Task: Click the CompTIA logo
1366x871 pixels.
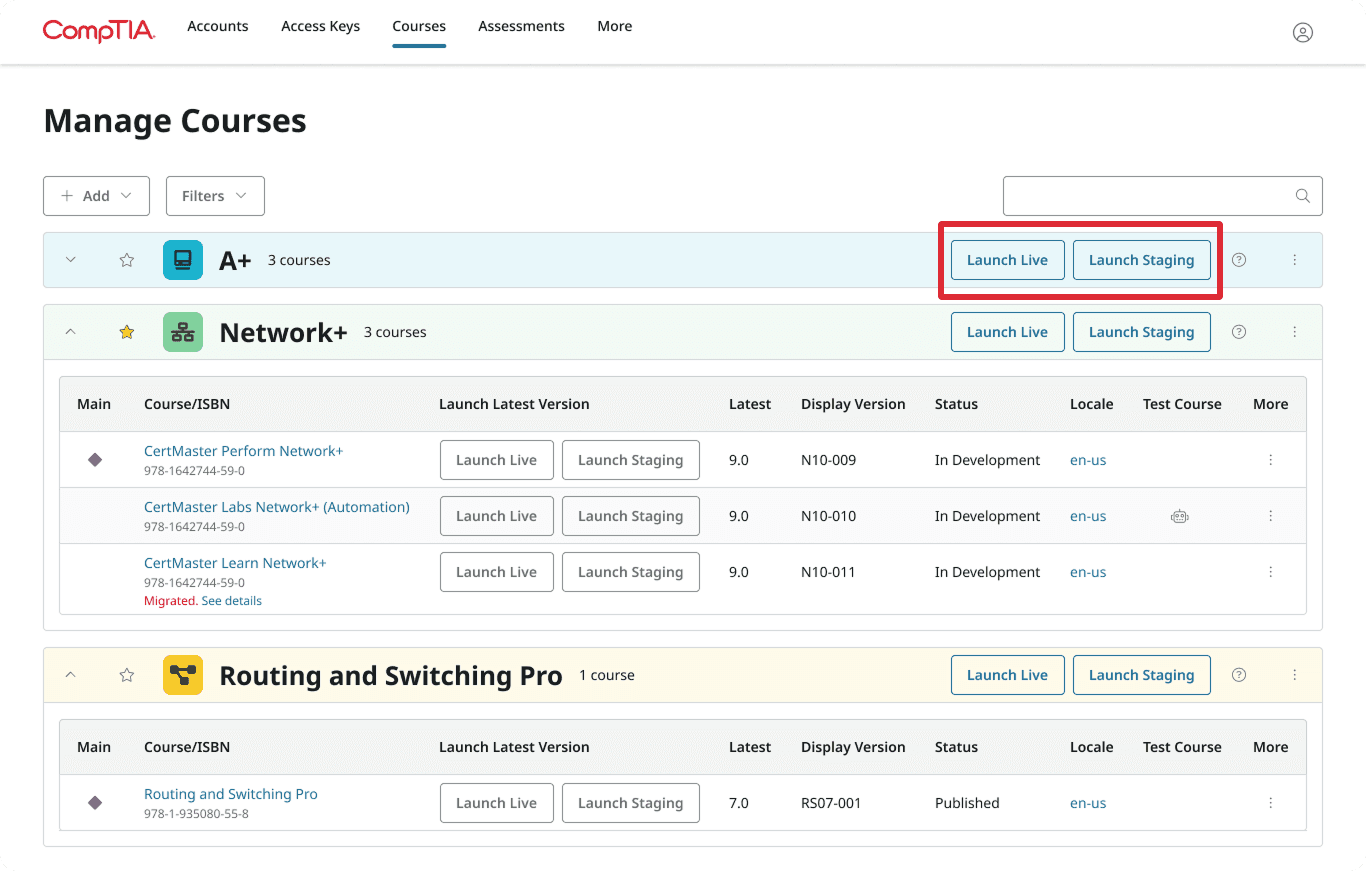Action: point(99,31)
